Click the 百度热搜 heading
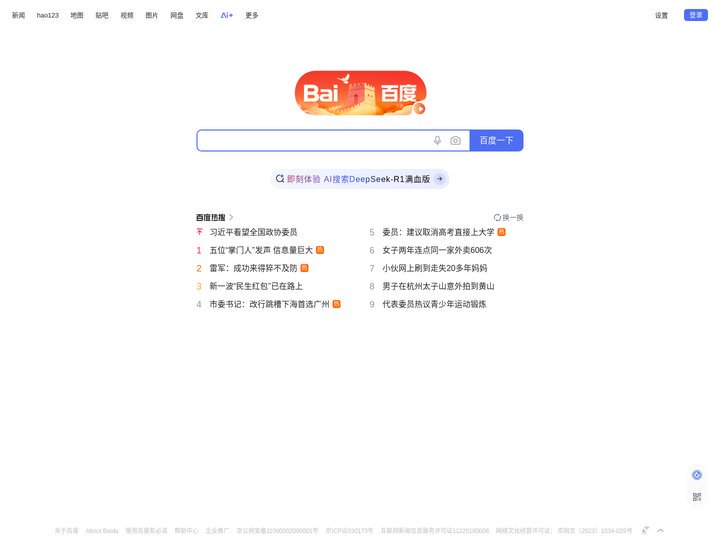Viewport: 720px width, 540px height. [211, 217]
